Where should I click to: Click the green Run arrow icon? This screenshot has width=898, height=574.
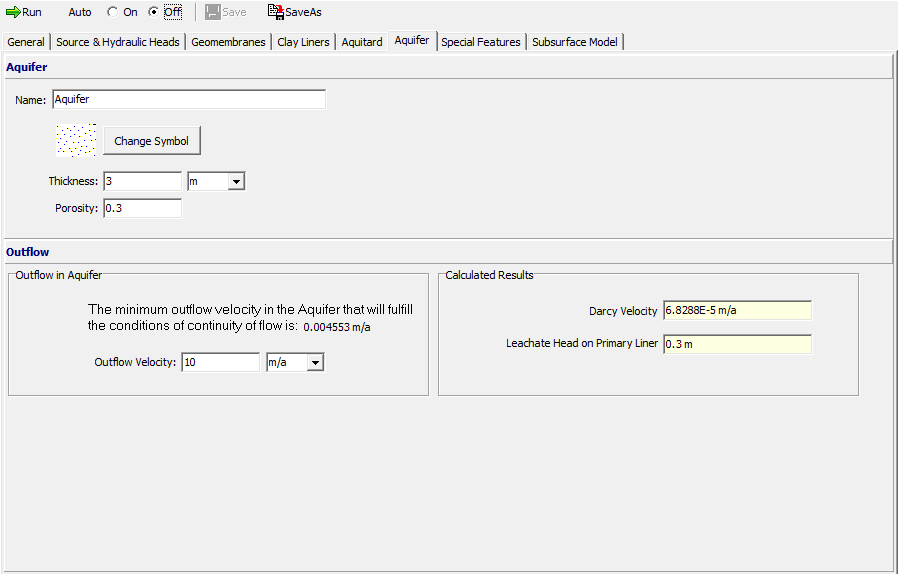point(13,12)
